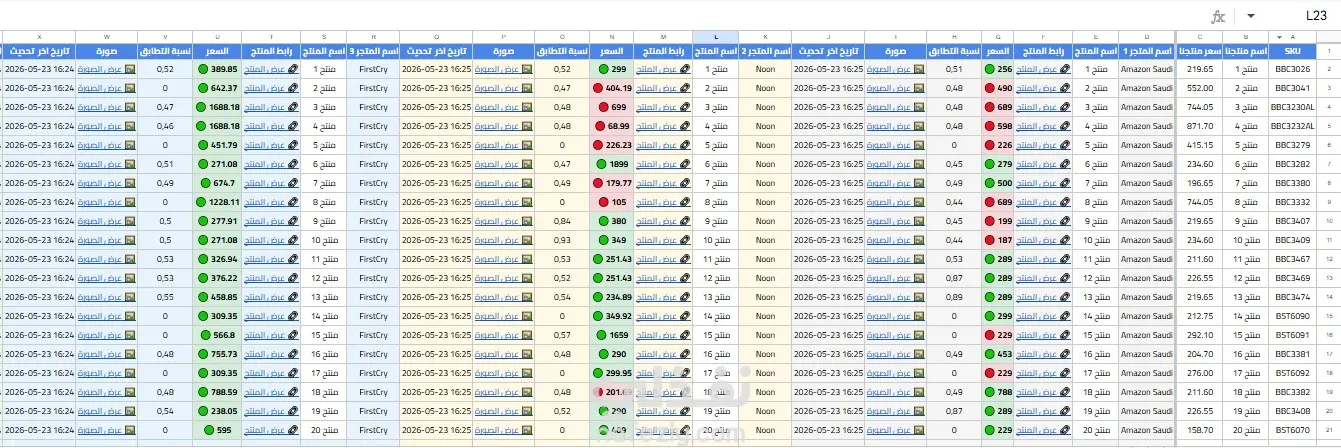Image resolution: width=1341 pixels, height=448 pixels.
Task: Select the column U header letter
Action: [x=217, y=37]
